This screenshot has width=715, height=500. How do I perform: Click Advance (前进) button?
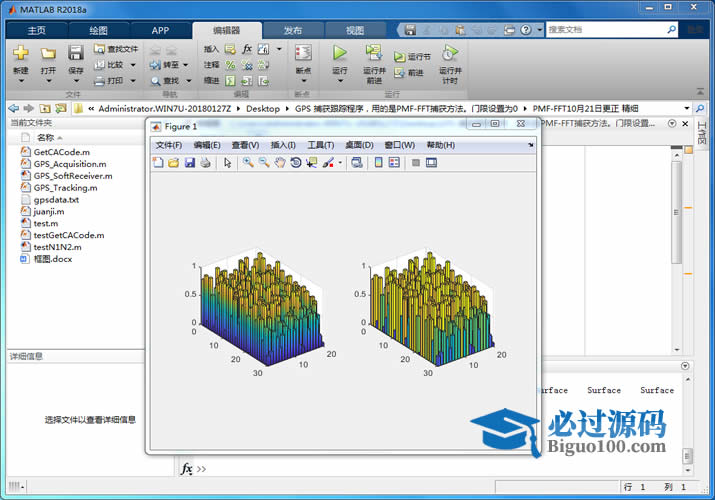point(409,72)
